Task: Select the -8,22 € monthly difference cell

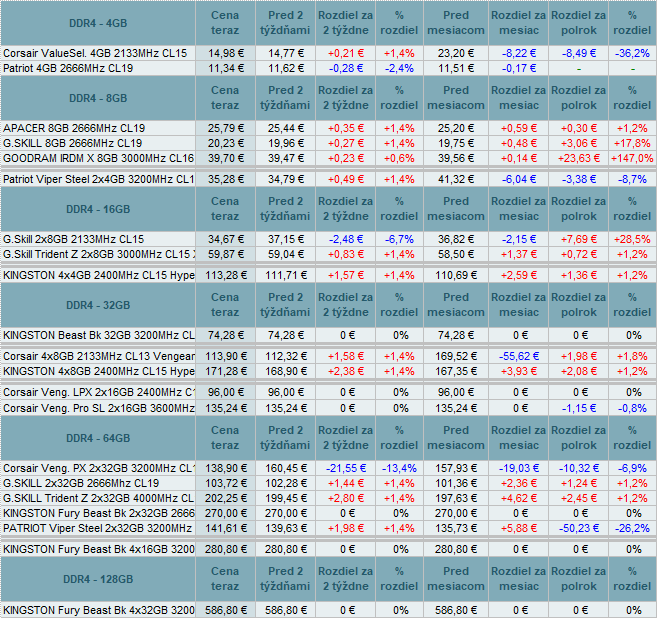Action: click(519, 53)
